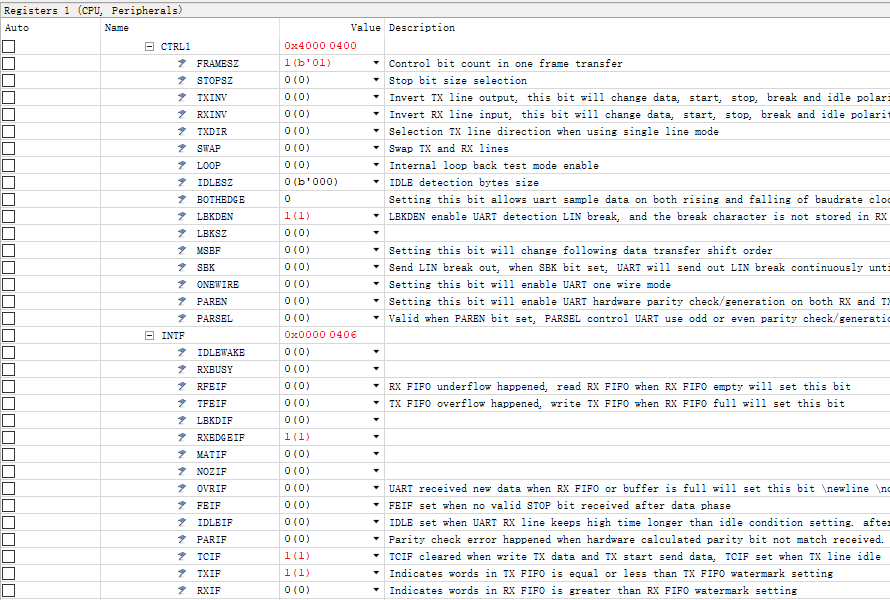The height and width of the screenshot is (600, 890).
Task: Select the pencil icon of IDLEWAKE
Action: 182,352
